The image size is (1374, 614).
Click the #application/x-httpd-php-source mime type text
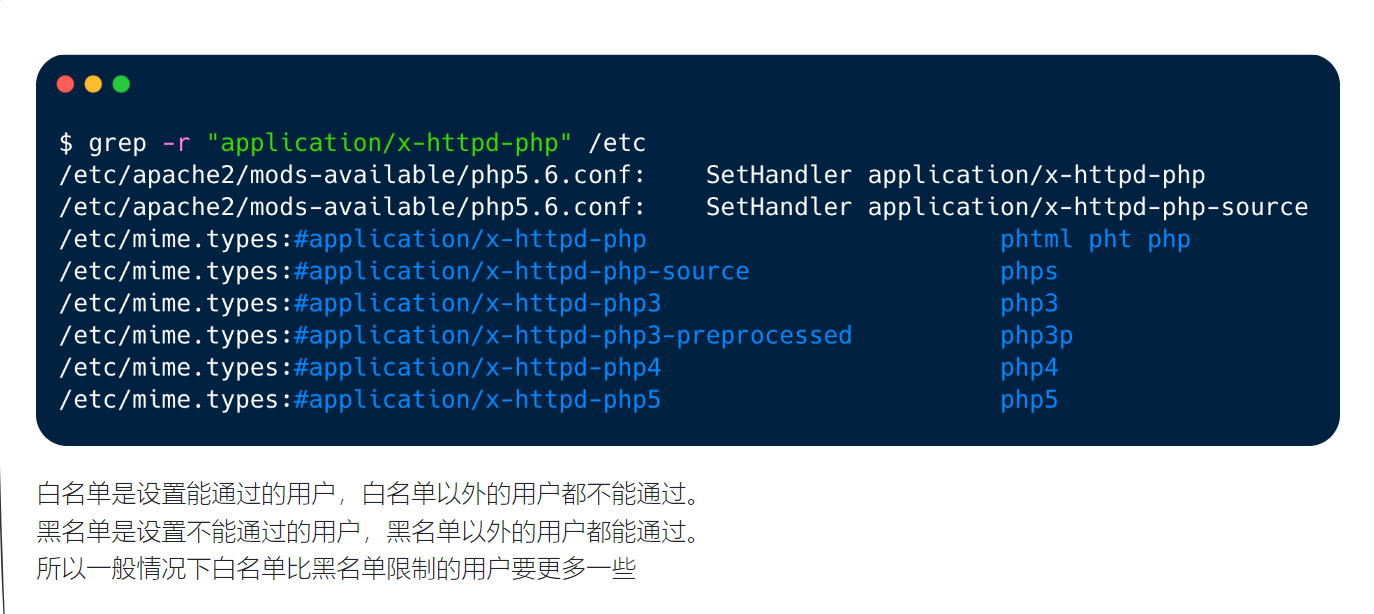point(521,271)
